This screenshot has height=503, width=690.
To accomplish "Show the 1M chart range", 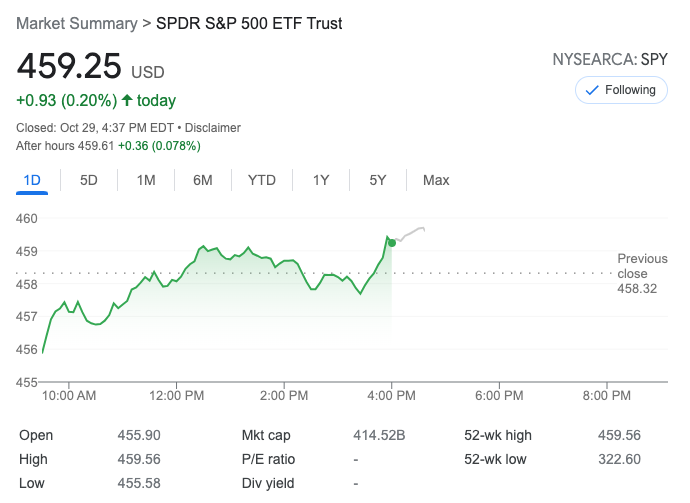I will (x=146, y=180).
